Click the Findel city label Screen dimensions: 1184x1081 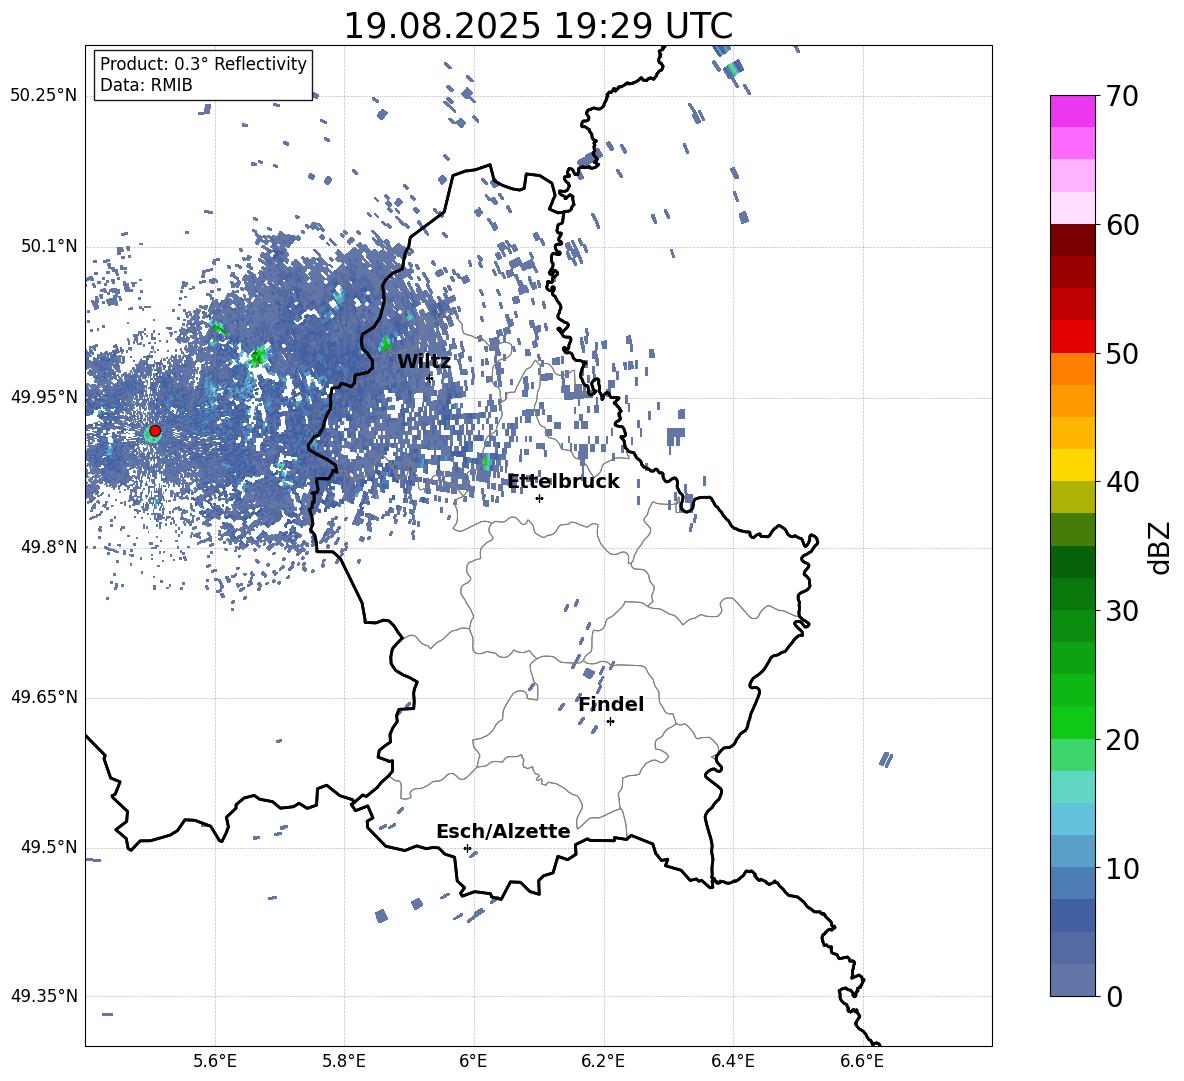coord(611,704)
